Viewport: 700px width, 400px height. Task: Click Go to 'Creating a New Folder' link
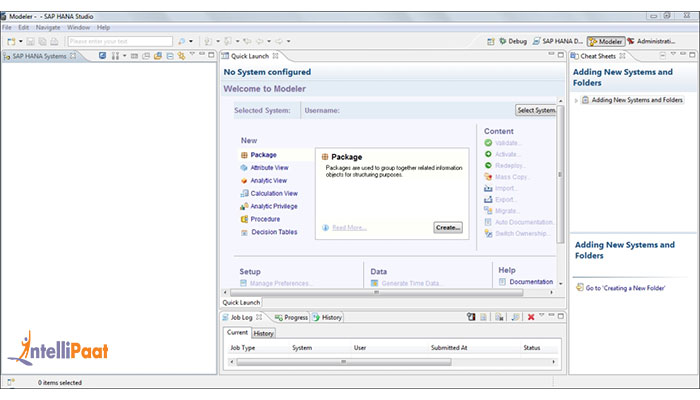[x=625, y=288]
